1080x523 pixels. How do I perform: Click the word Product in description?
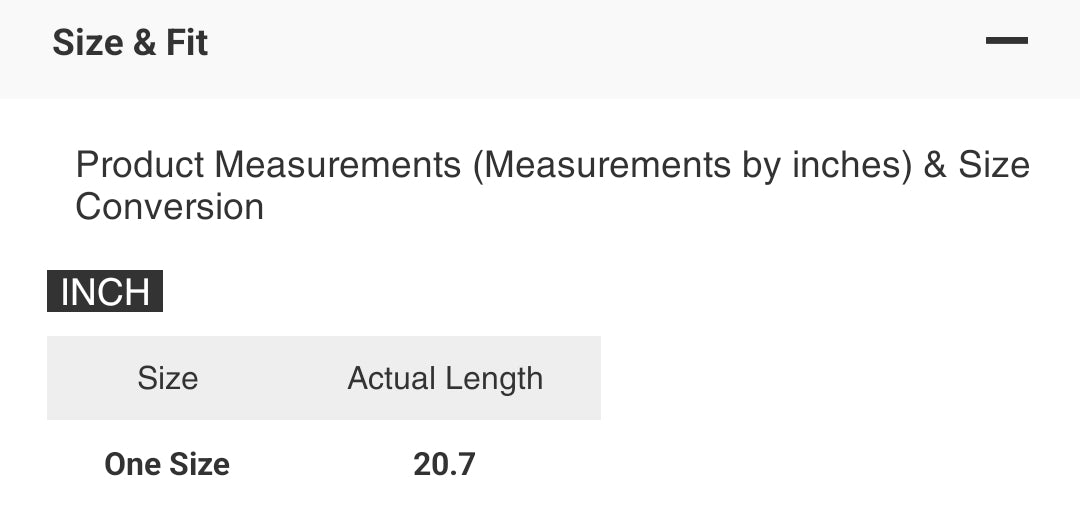click(x=140, y=165)
